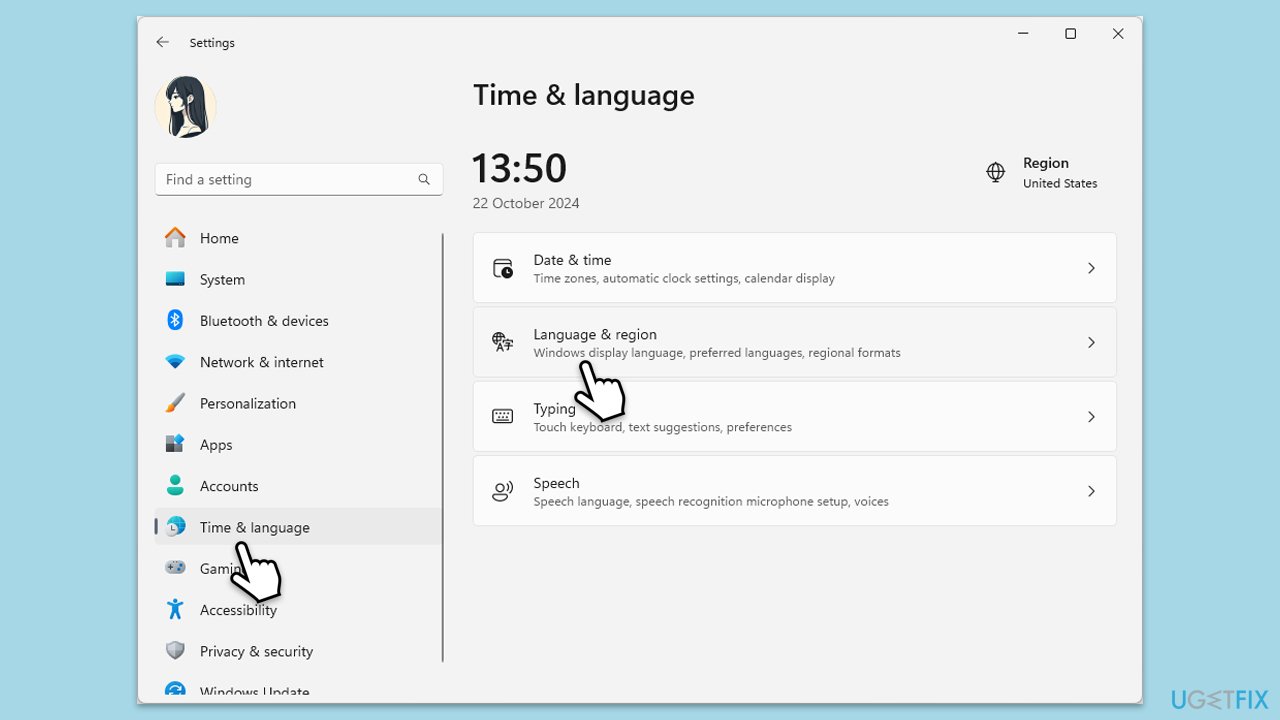Minimize the Settings window
The width and height of the screenshot is (1280, 720).
(1023, 34)
